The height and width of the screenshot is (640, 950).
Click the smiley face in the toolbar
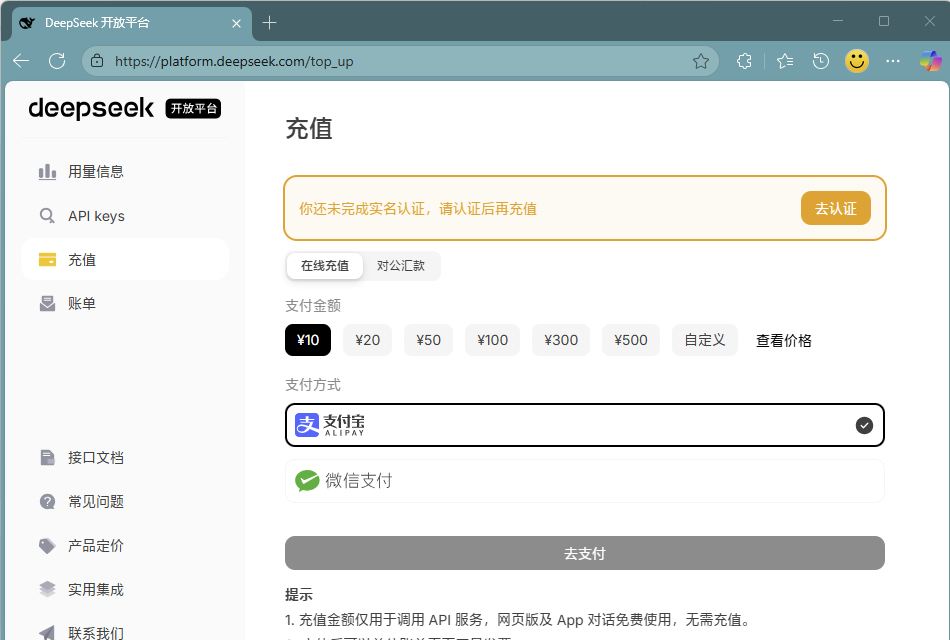pyautogui.click(x=857, y=60)
